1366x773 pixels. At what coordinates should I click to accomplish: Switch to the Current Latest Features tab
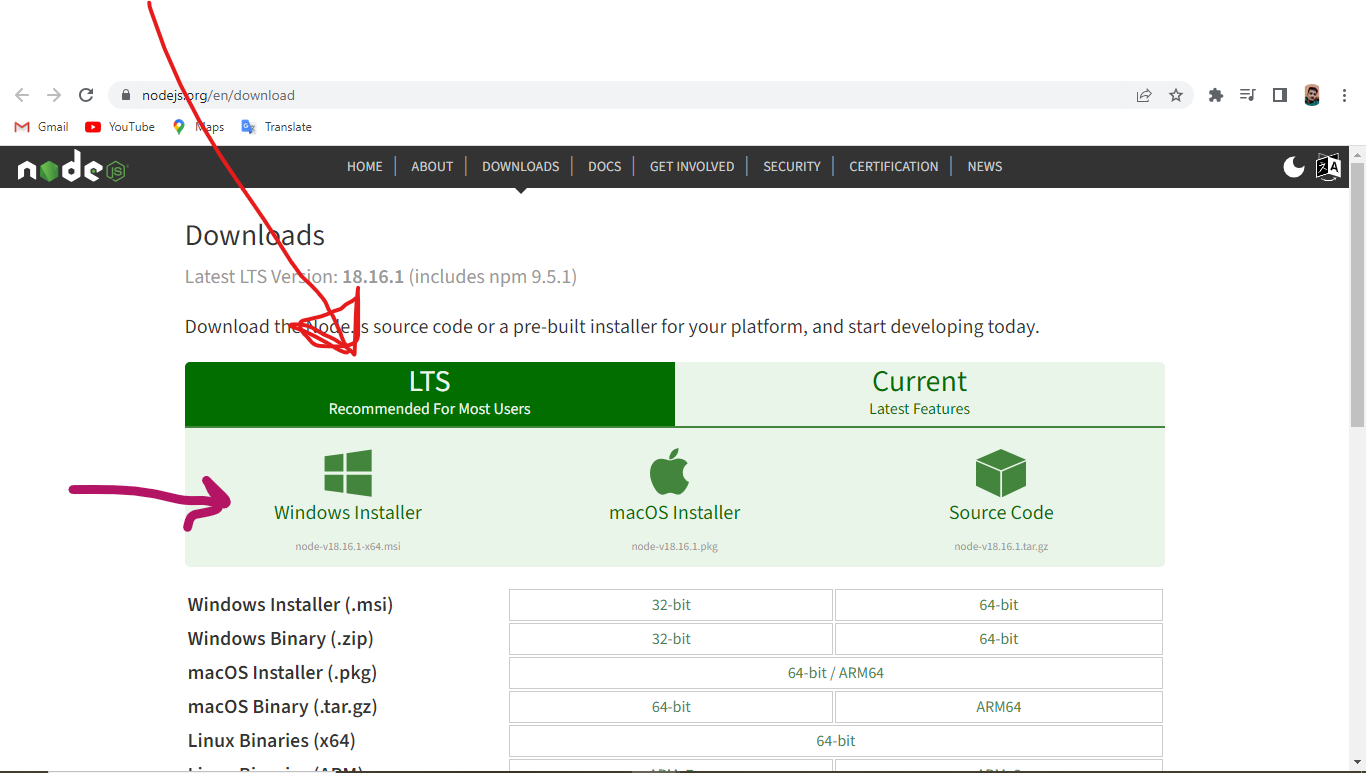click(x=920, y=394)
